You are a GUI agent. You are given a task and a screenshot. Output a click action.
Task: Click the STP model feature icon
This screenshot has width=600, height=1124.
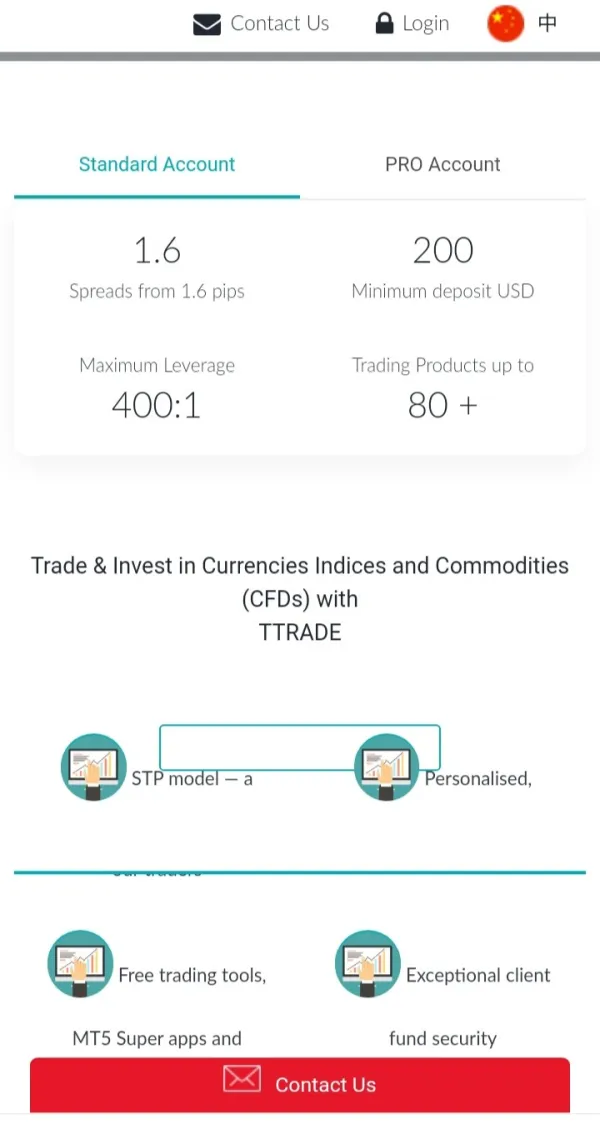click(93, 767)
